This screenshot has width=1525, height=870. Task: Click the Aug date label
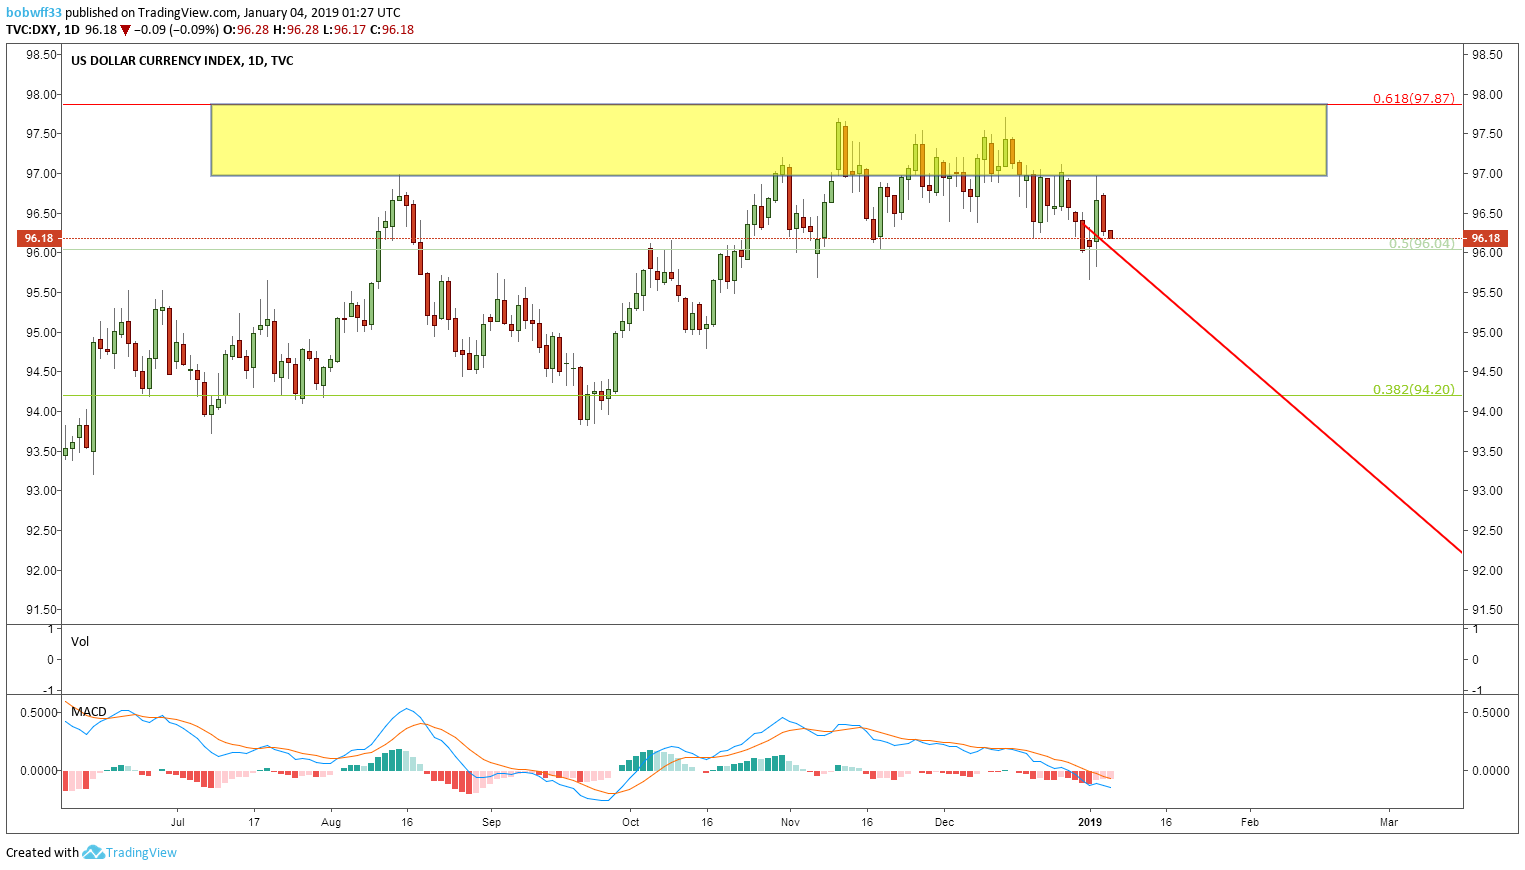(331, 822)
